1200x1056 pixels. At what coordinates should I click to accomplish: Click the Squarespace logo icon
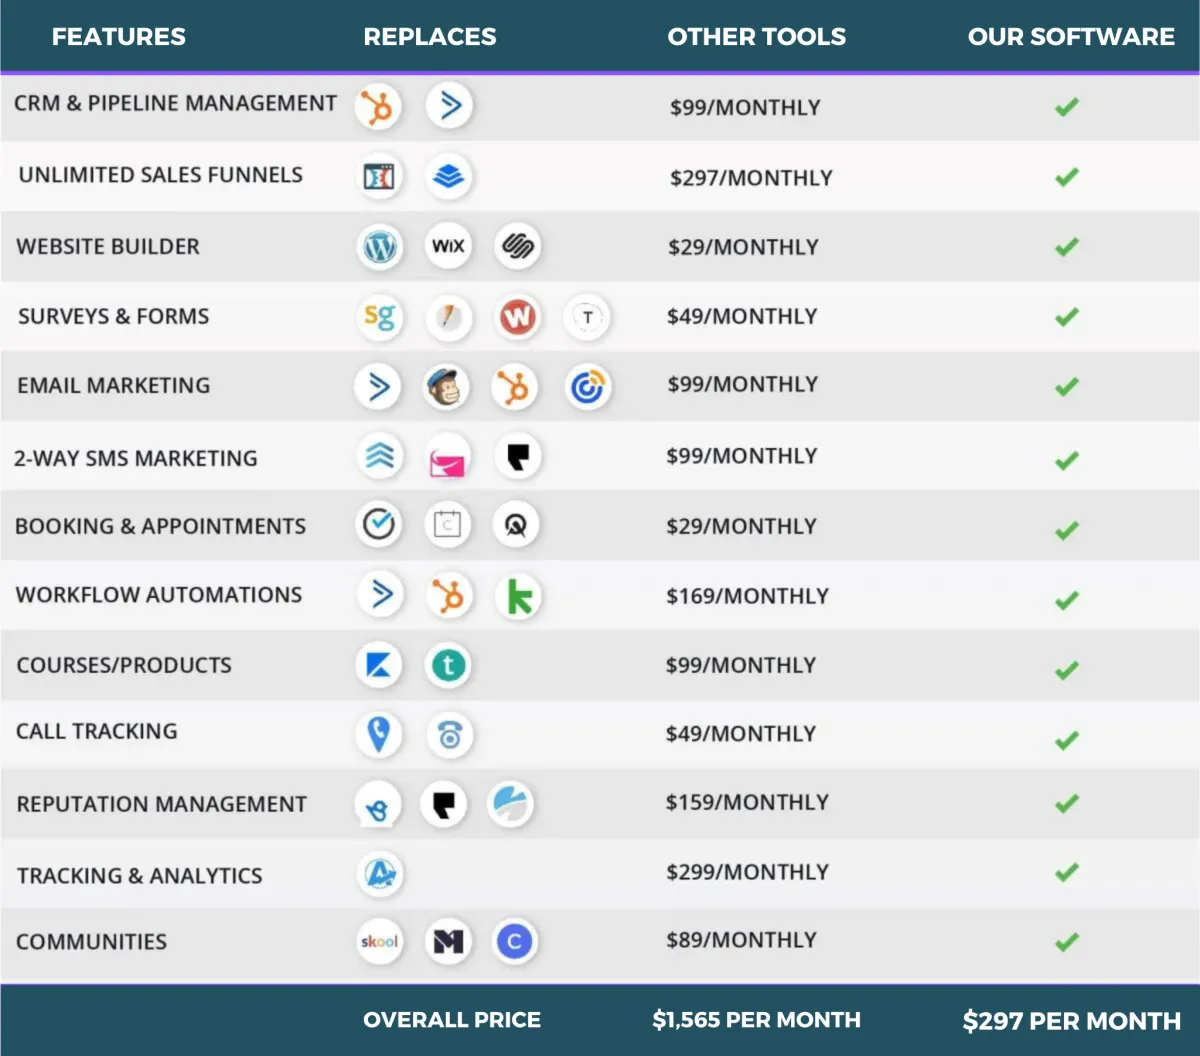517,246
